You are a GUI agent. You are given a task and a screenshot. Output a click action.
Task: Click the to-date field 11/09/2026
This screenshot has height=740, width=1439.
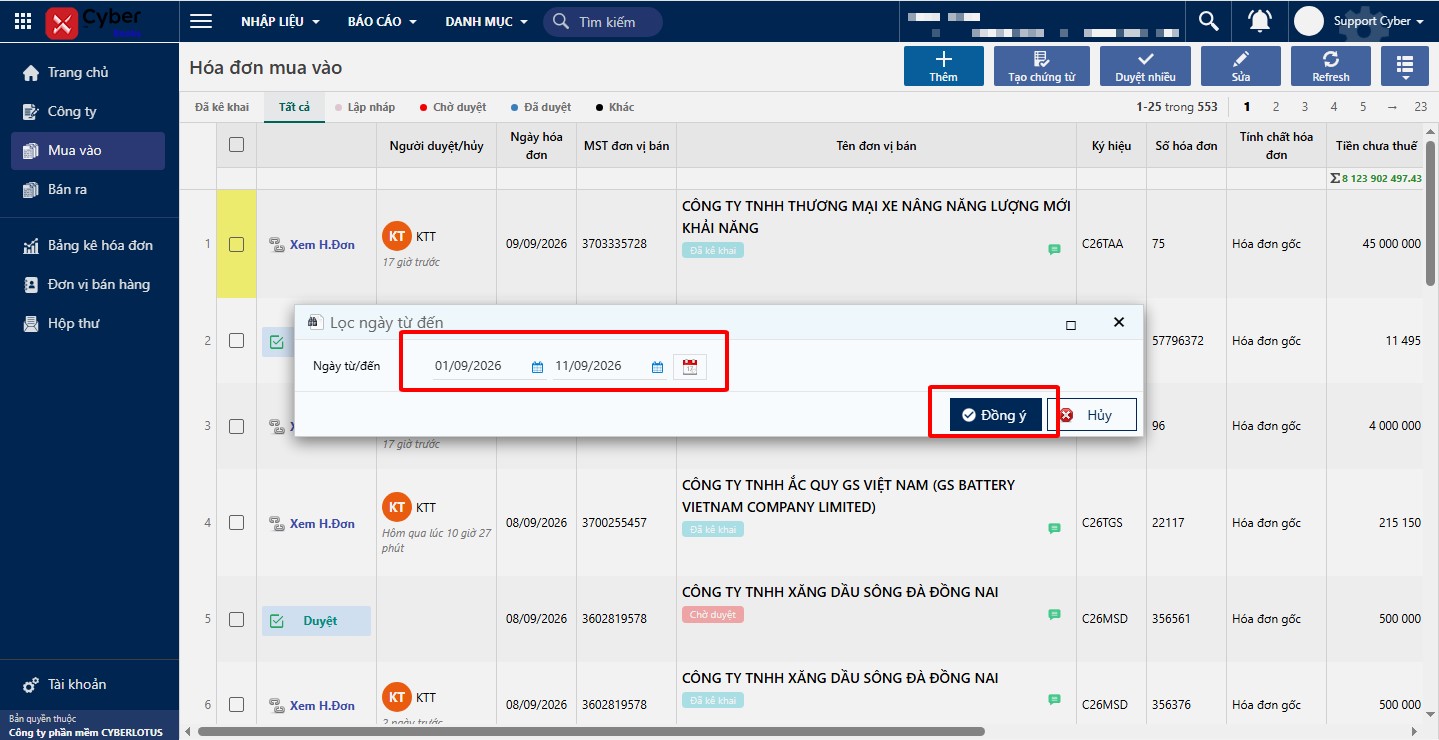click(598, 366)
